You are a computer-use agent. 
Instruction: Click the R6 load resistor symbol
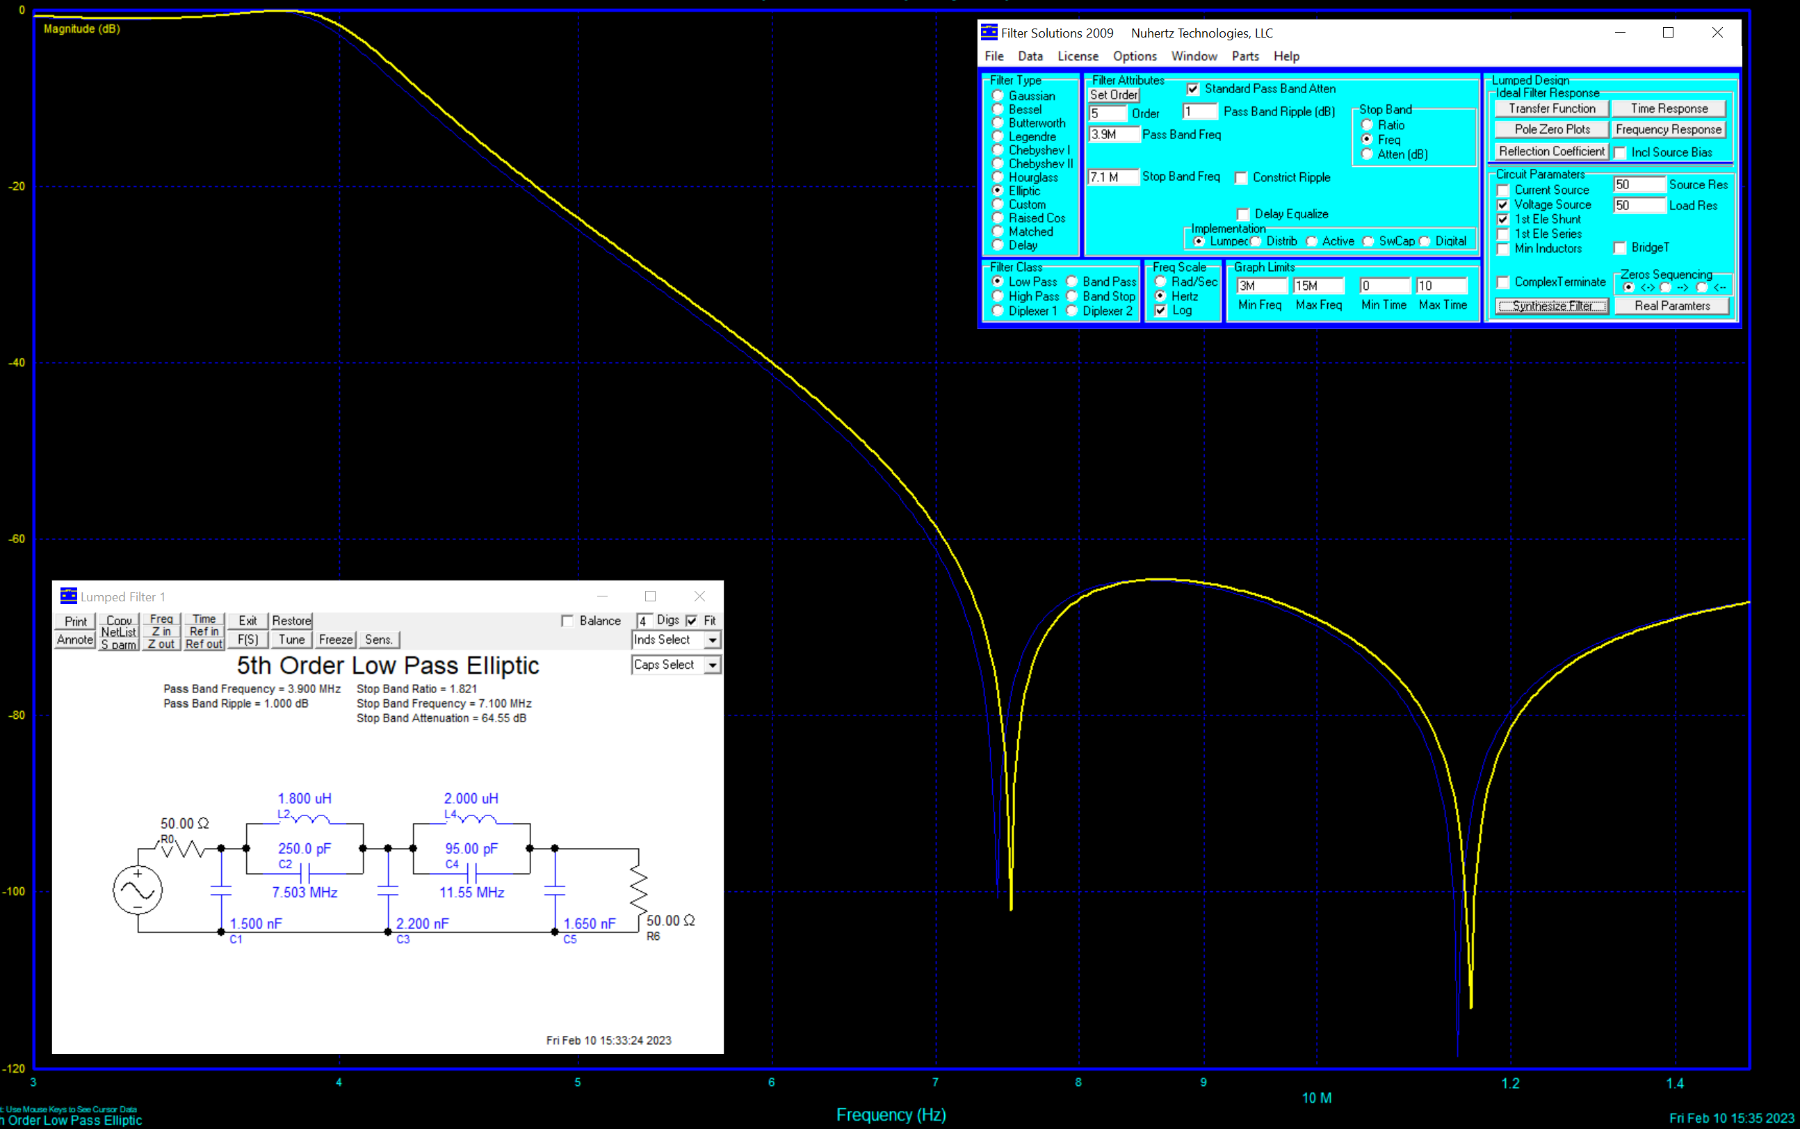638,886
